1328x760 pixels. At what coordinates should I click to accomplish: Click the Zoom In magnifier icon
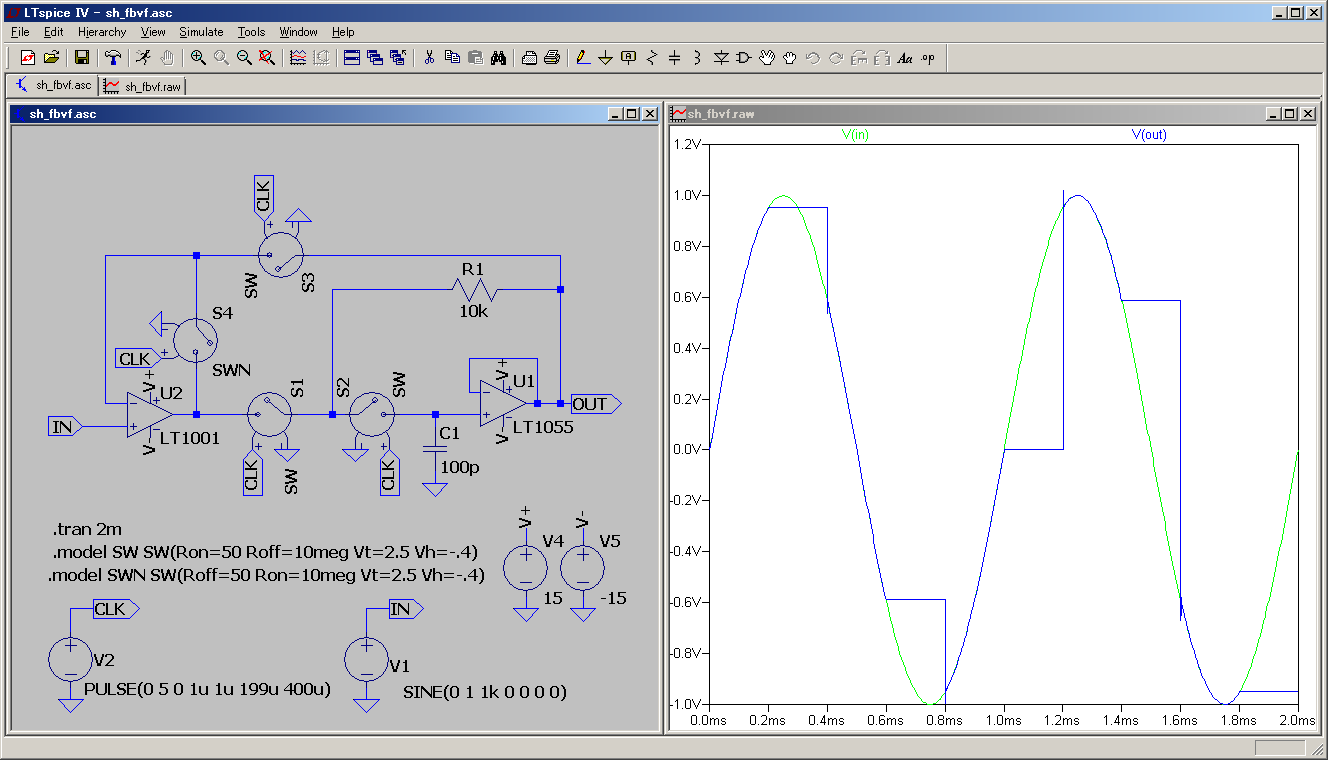tap(198, 58)
